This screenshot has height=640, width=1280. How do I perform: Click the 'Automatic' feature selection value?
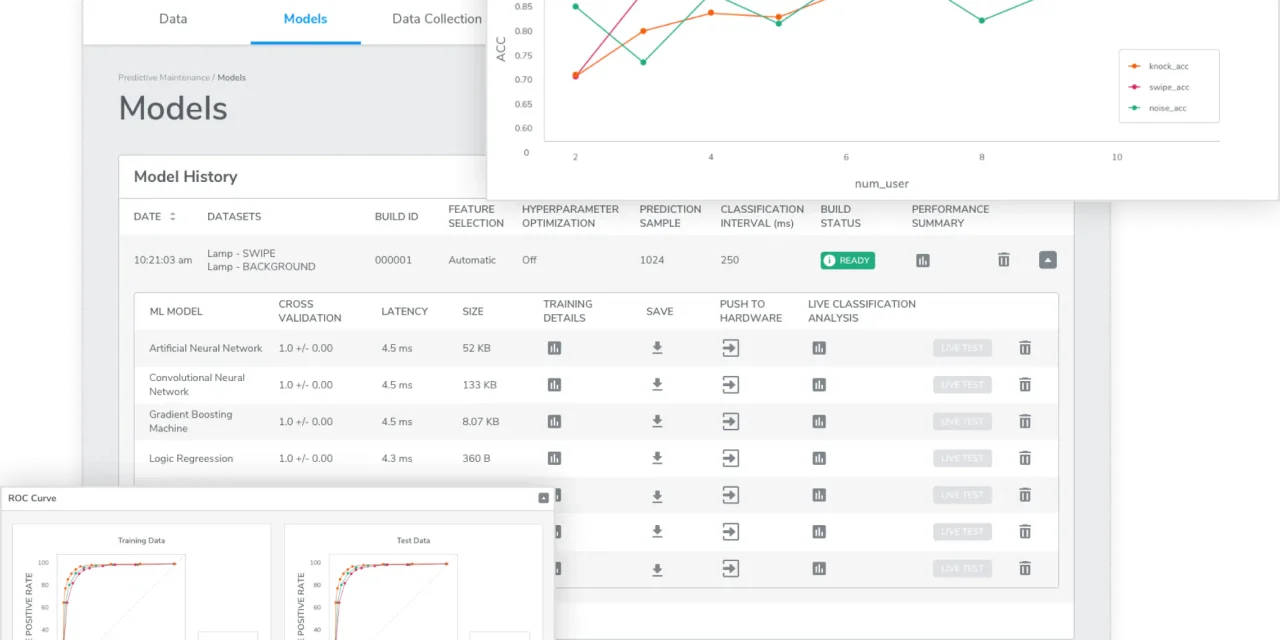tap(472, 260)
